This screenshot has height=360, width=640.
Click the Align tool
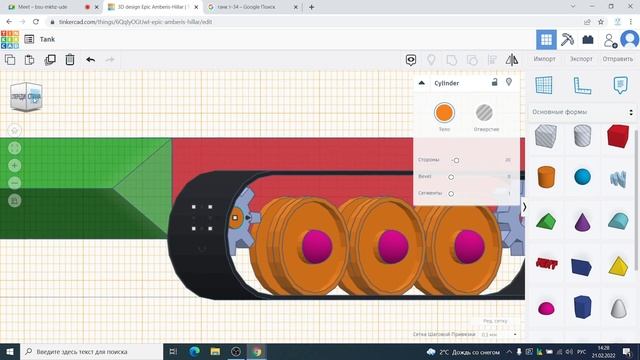point(492,60)
